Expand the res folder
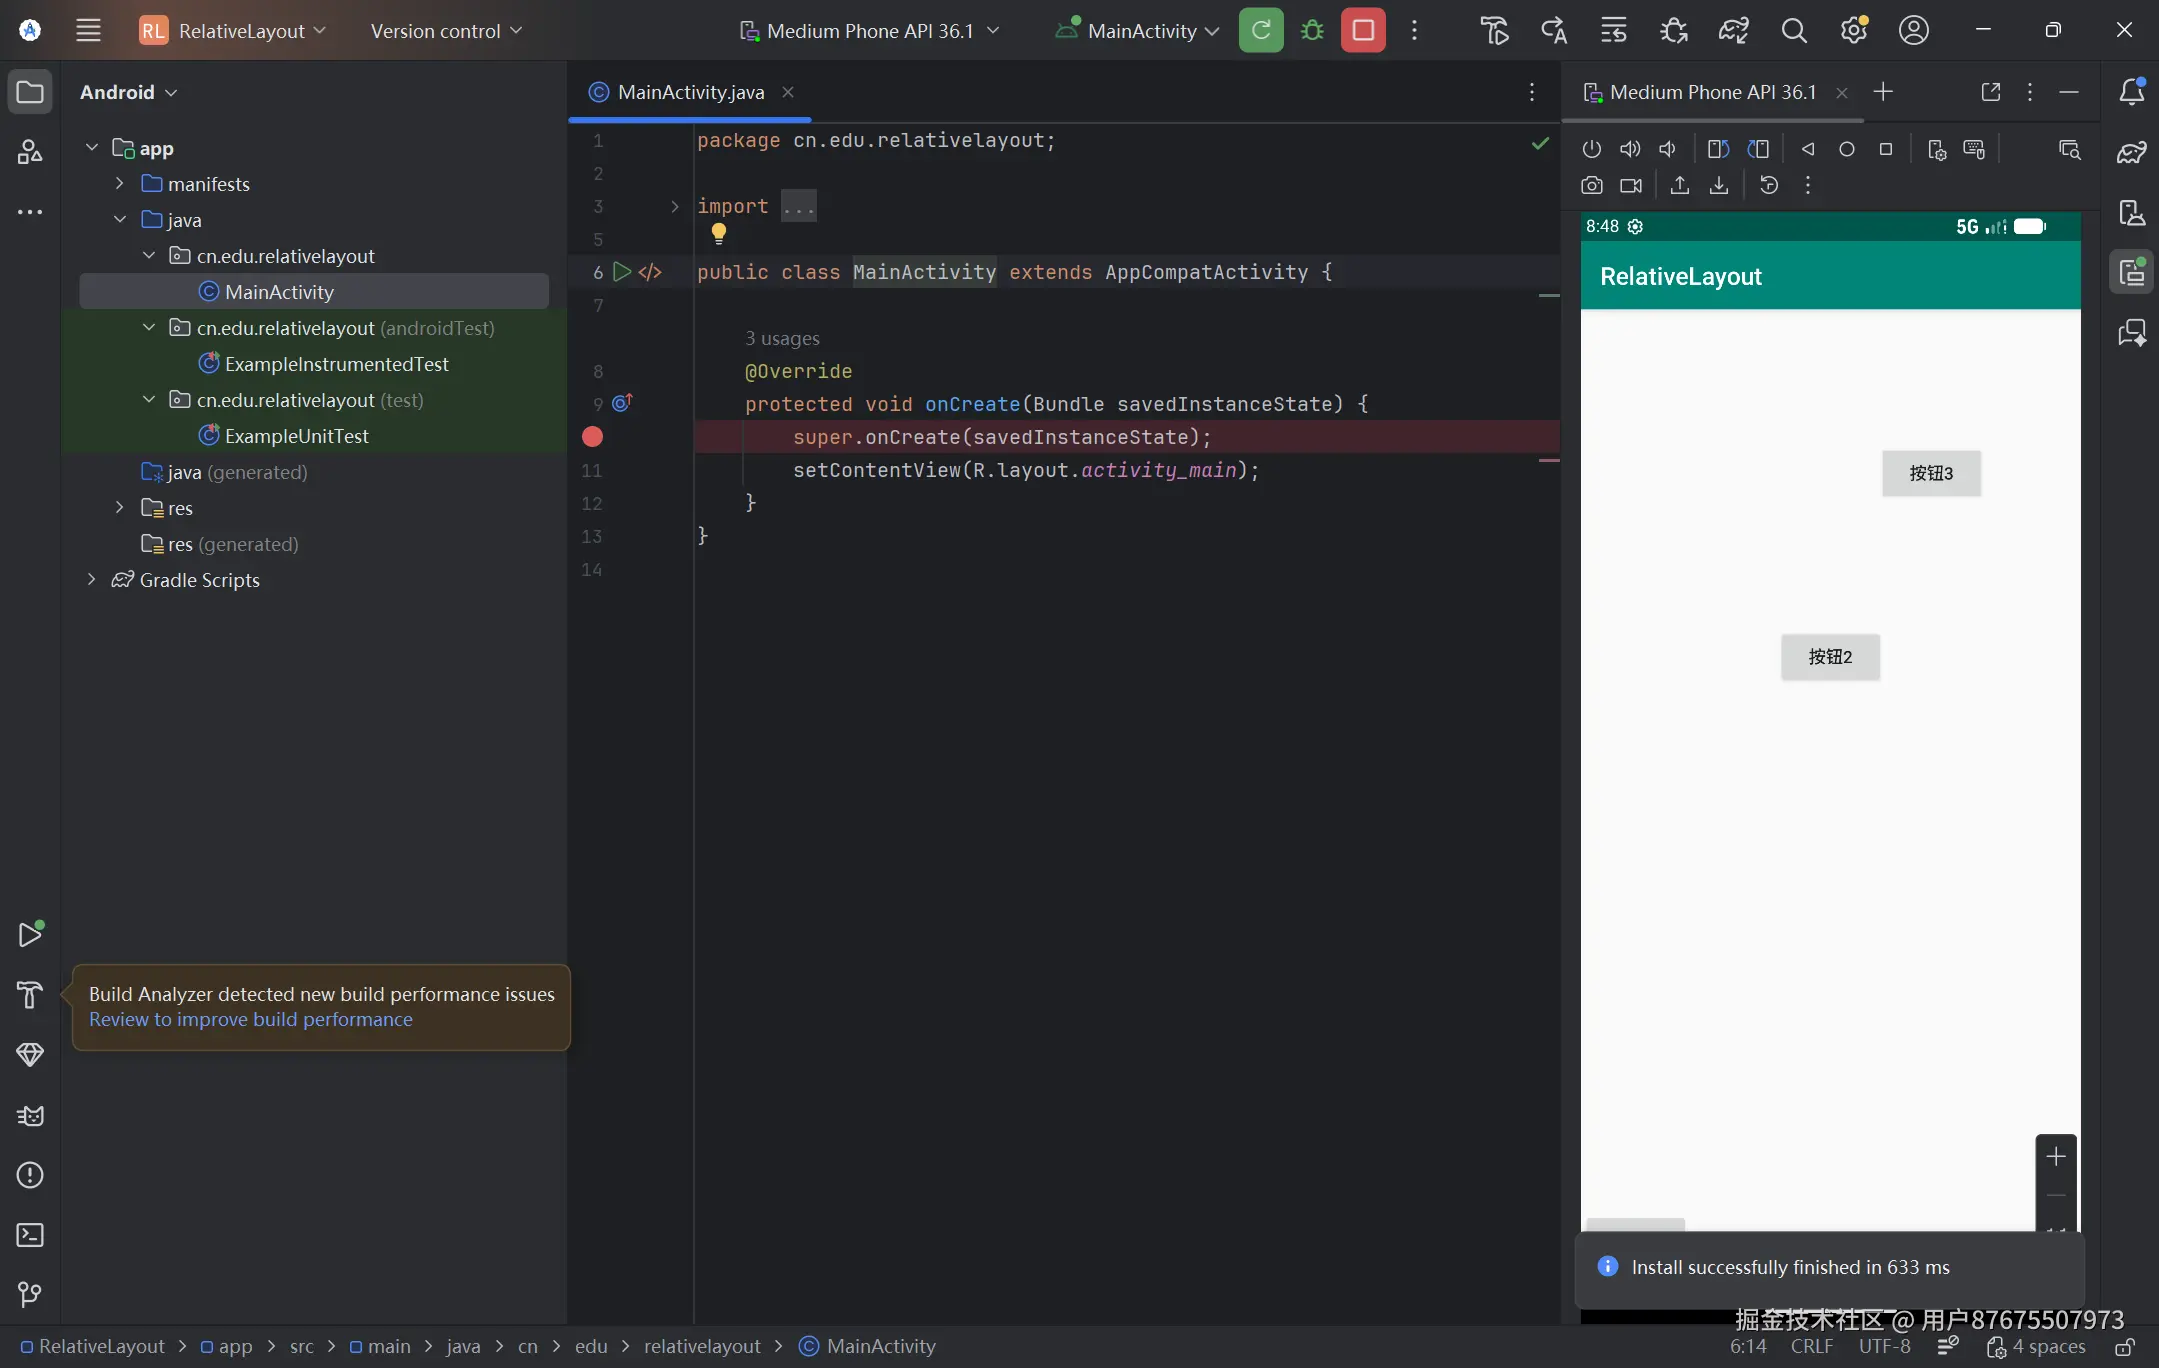 120,508
